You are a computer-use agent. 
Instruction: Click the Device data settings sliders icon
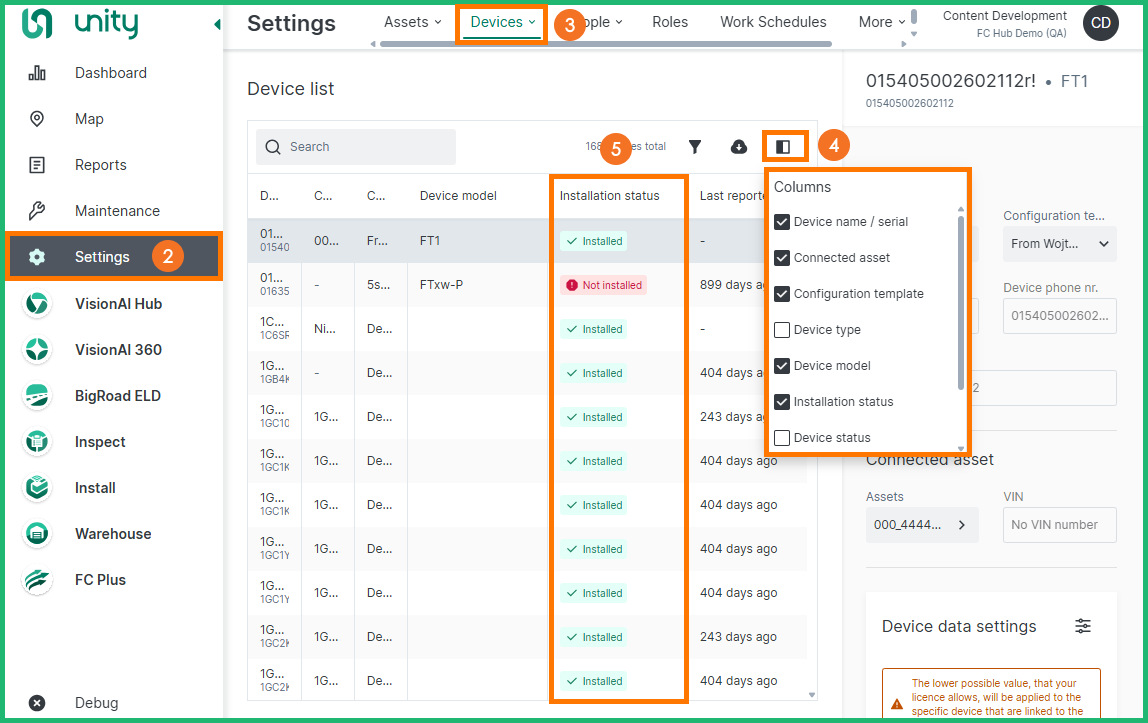point(1083,626)
